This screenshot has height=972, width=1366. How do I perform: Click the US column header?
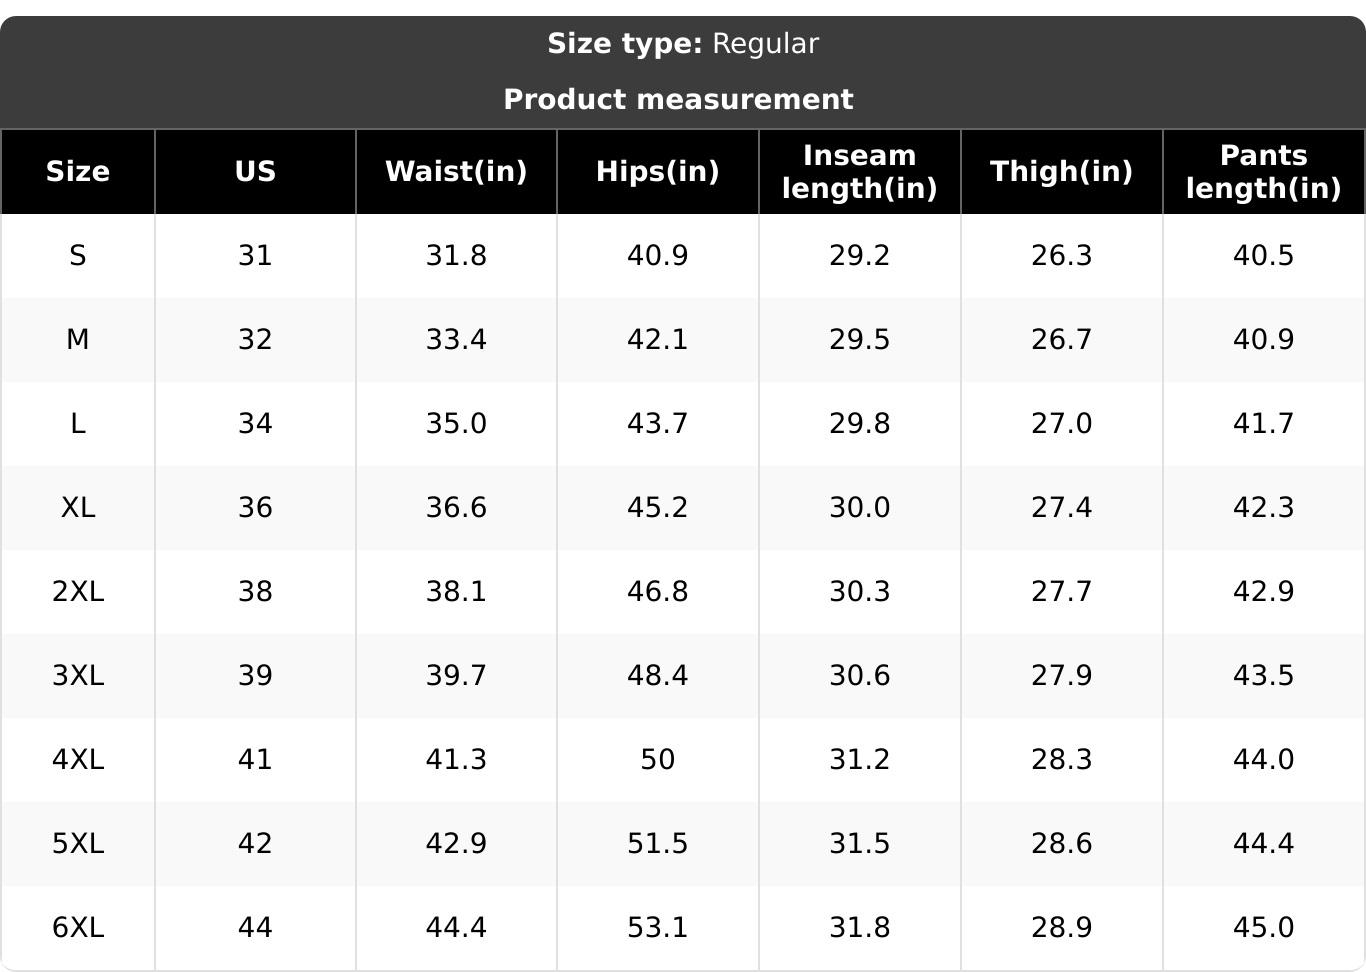click(255, 171)
